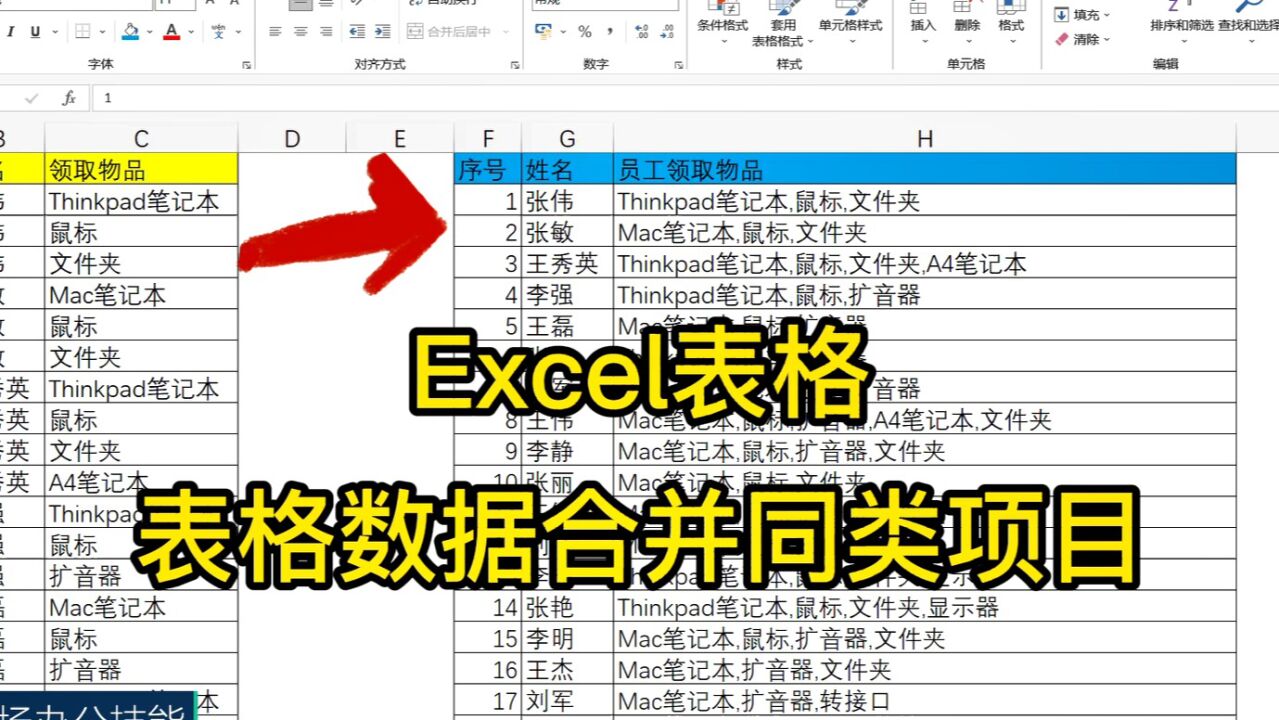
Task: Click into the formula bar showing 1
Action: pos(685,98)
